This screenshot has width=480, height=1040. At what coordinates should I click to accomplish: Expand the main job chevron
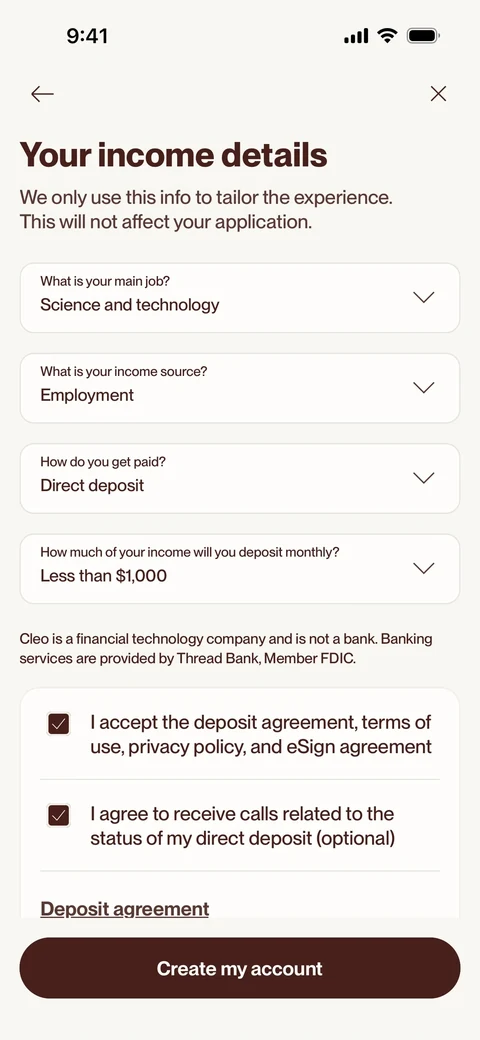(x=424, y=297)
